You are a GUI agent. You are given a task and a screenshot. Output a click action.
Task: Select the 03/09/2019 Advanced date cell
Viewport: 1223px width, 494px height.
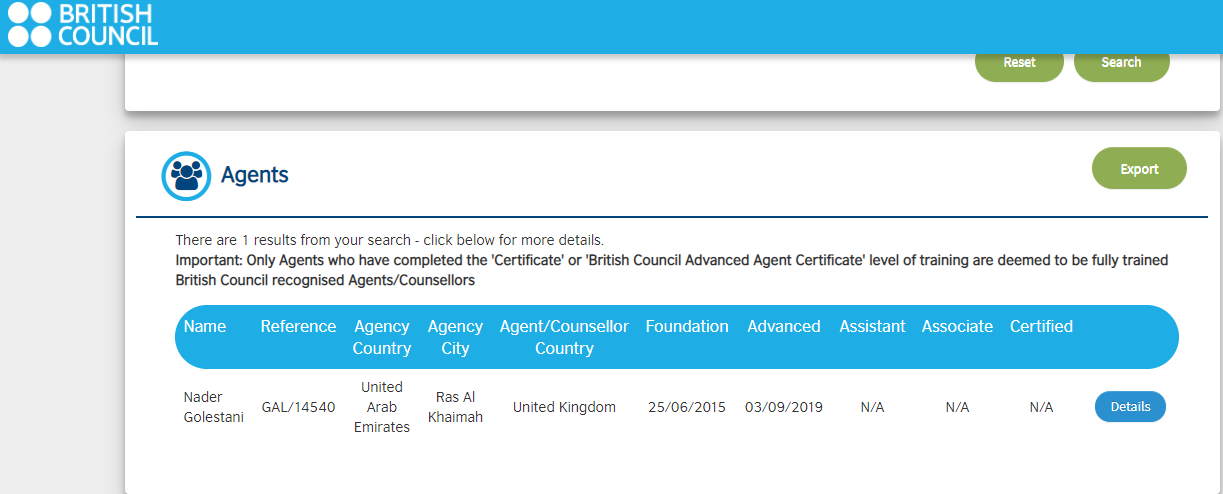point(784,407)
